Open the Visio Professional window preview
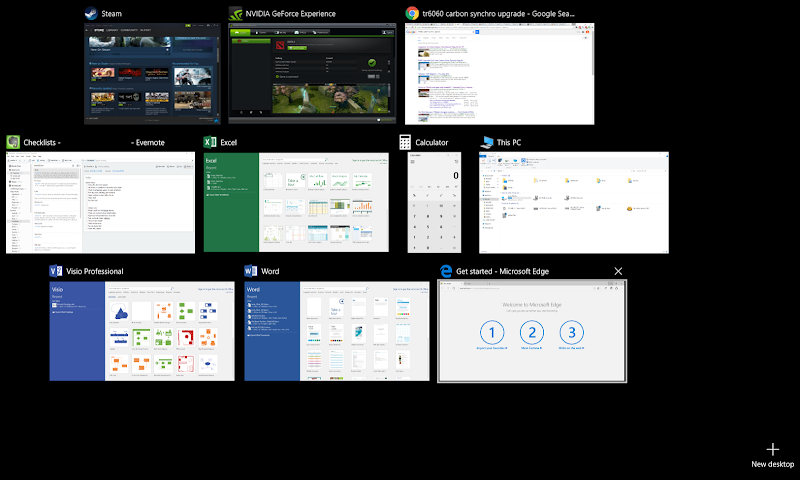 (142, 331)
